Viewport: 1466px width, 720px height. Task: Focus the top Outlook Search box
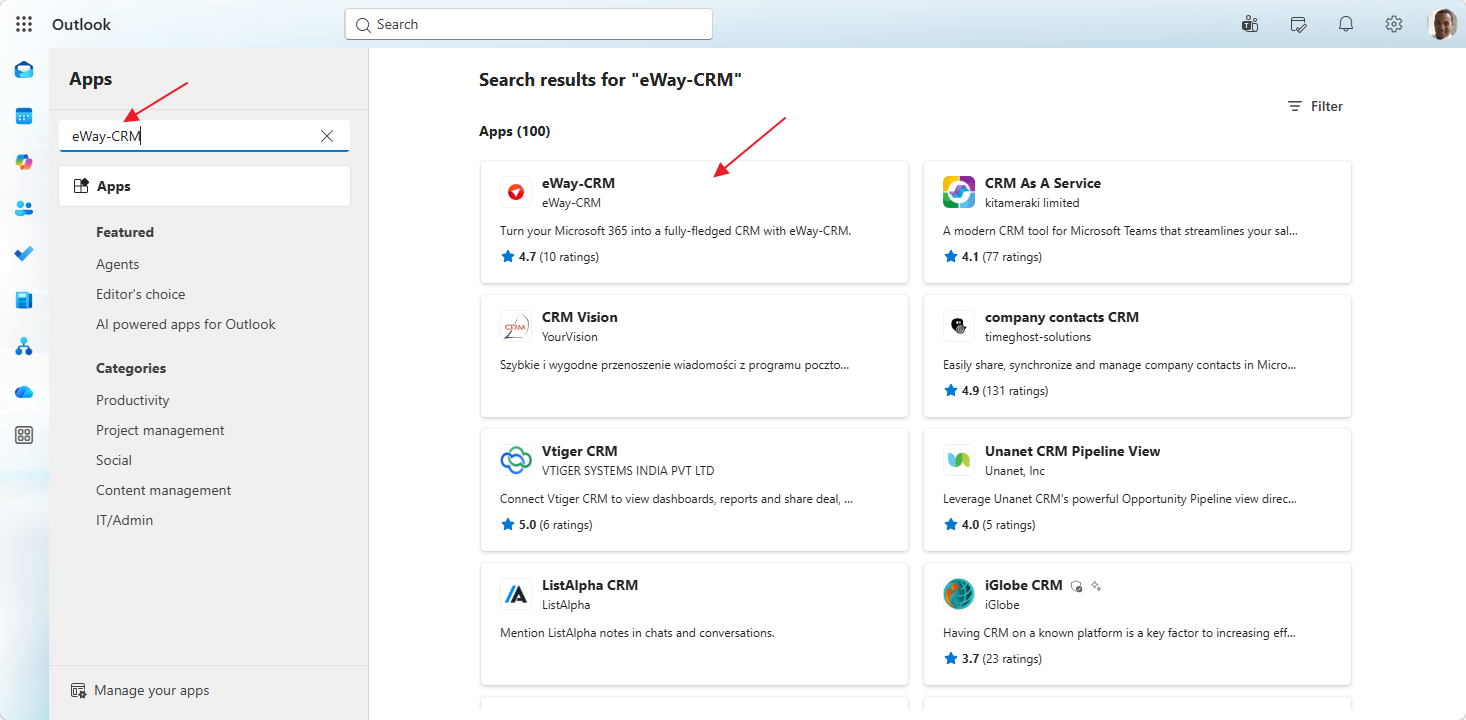tap(528, 24)
